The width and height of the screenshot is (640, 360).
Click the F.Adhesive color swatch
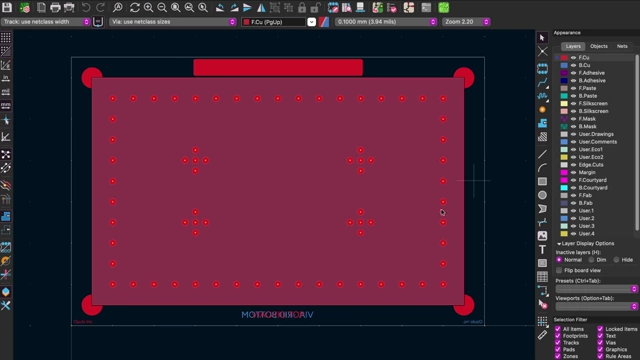tap(564, 73)
